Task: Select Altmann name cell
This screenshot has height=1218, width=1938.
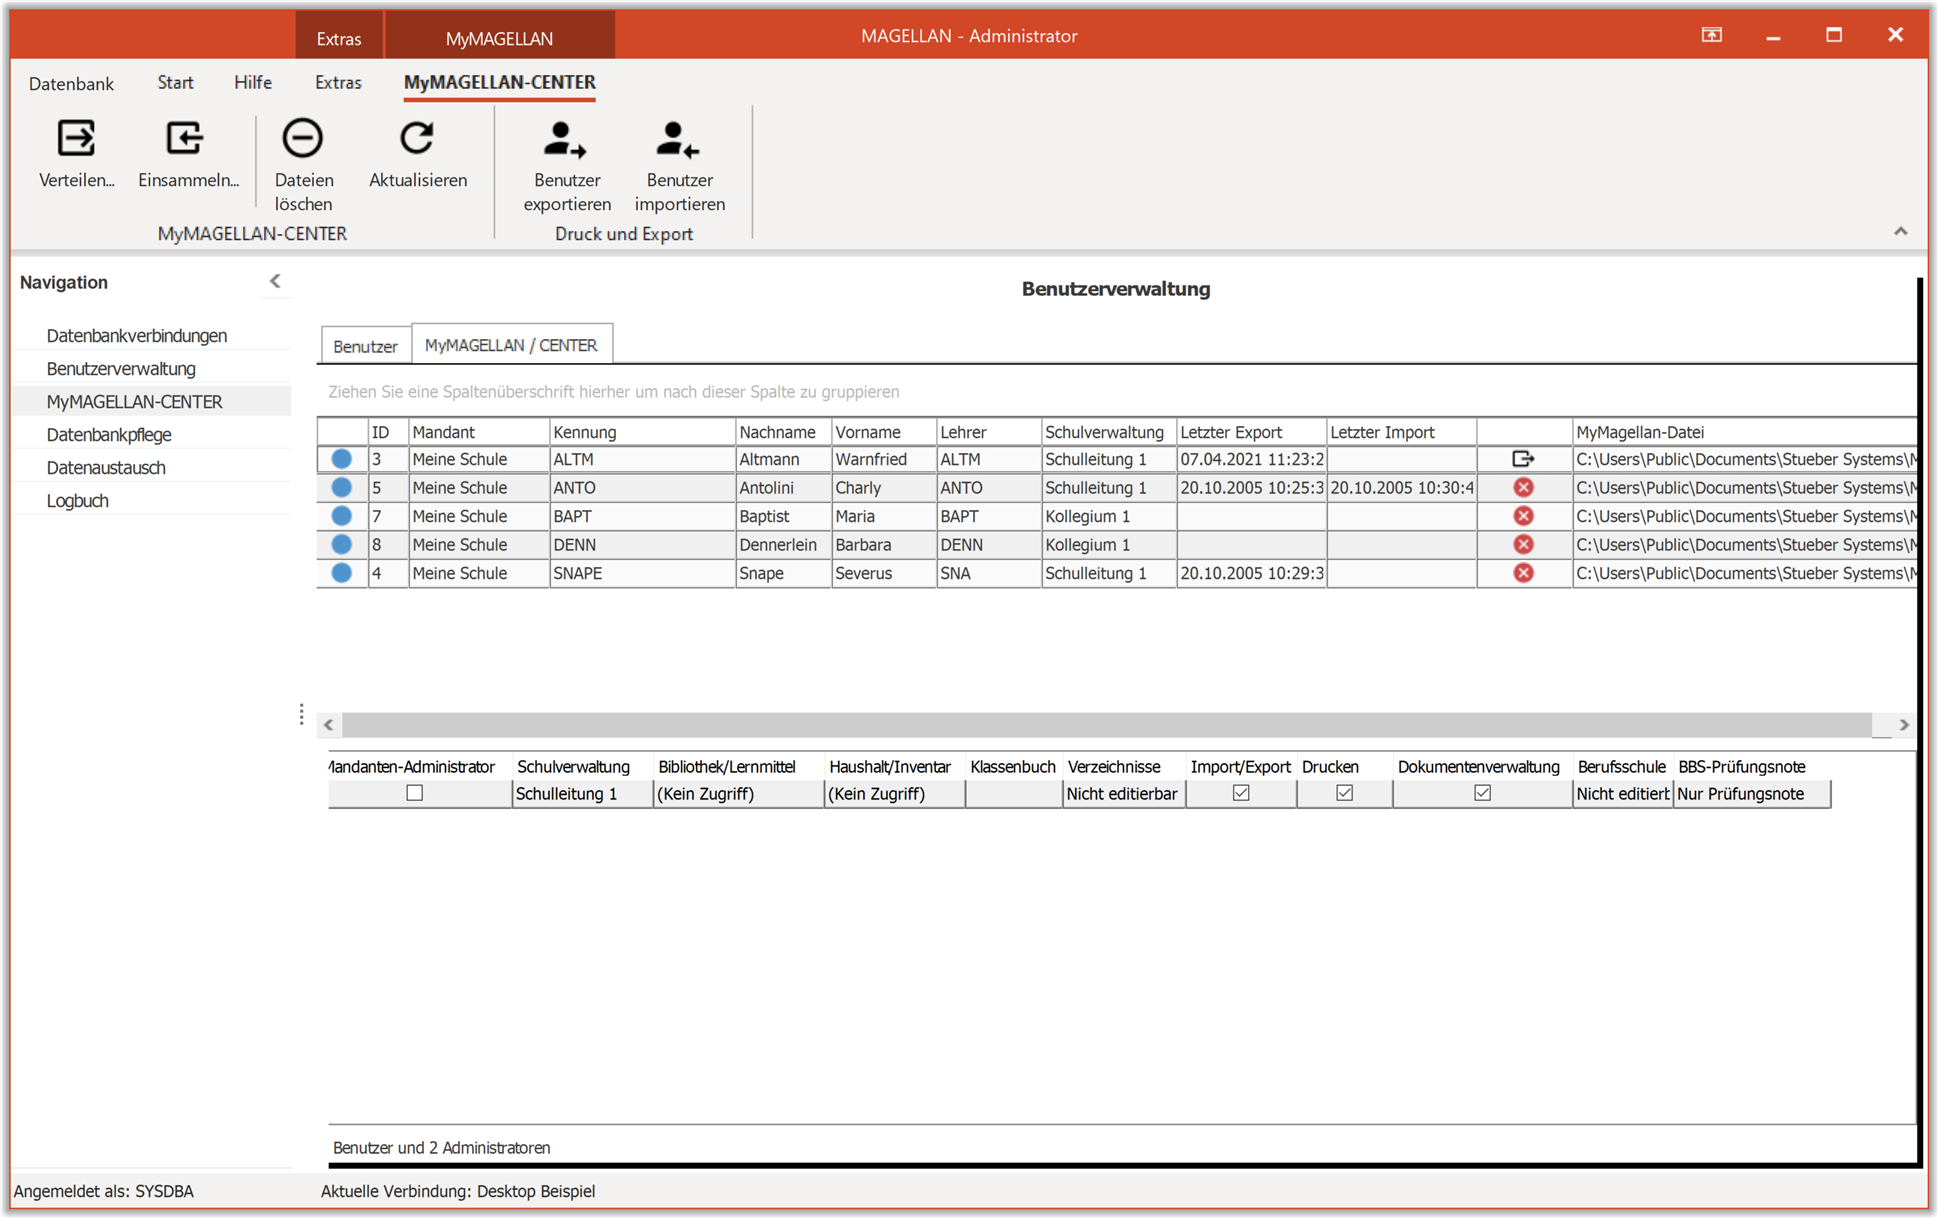Action: click(x=783, y=459)
